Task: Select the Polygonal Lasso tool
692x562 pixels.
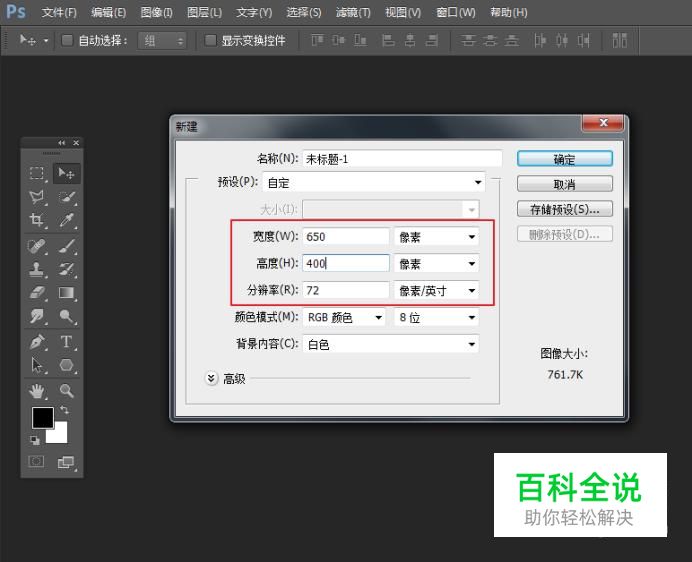Action: [x=37, y=197]
